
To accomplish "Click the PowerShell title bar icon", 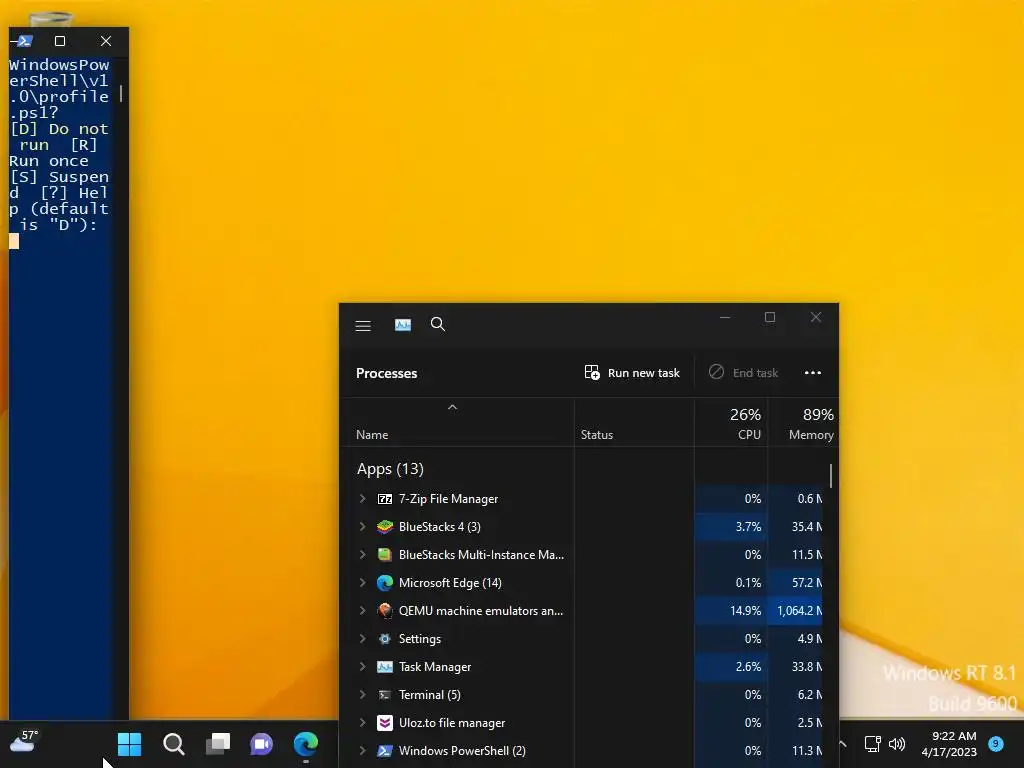I will click(24, 41).
